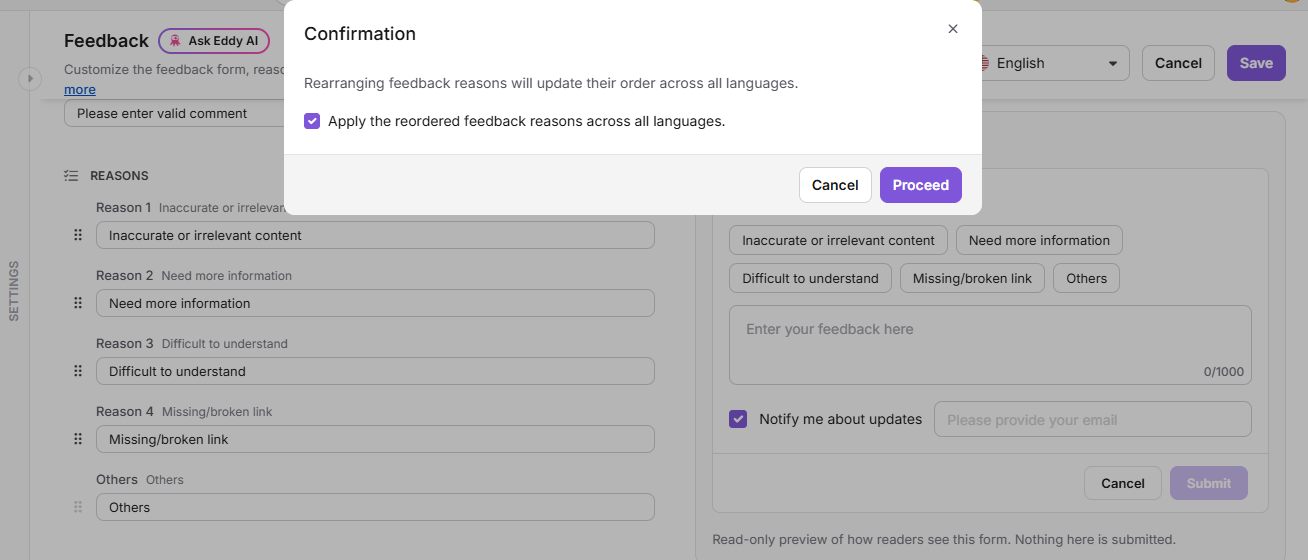This screenshot has width=1308, height=560.
Task: Select Inaccurate or irrelevant content preview chip
Action: click(838, 240)
